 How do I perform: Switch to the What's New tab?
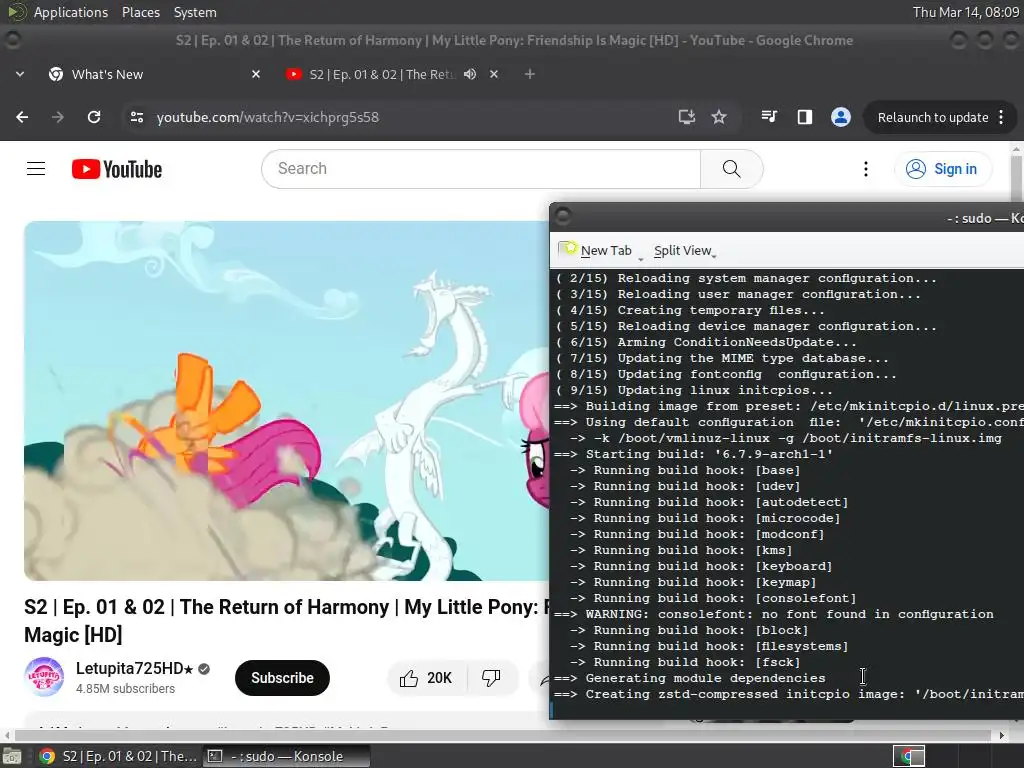click(155, 74)
